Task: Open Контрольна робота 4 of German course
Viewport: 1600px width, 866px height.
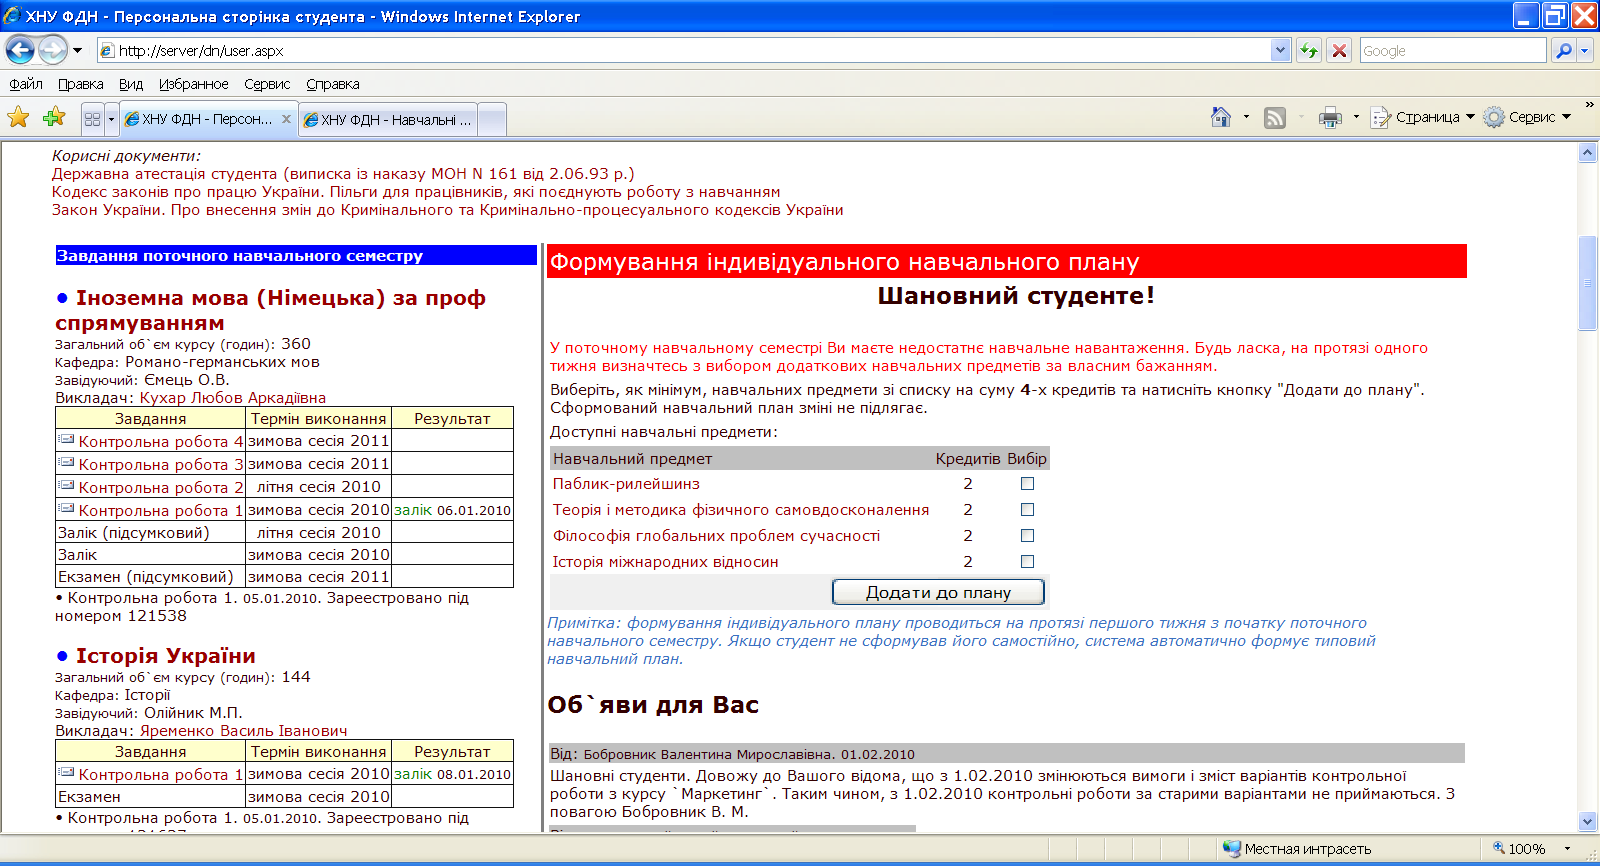Action: [x=161, y=441]
